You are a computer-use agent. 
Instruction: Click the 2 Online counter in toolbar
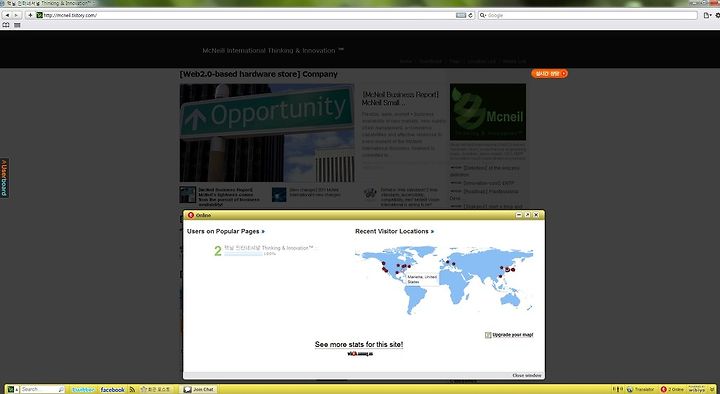point(672,389)
